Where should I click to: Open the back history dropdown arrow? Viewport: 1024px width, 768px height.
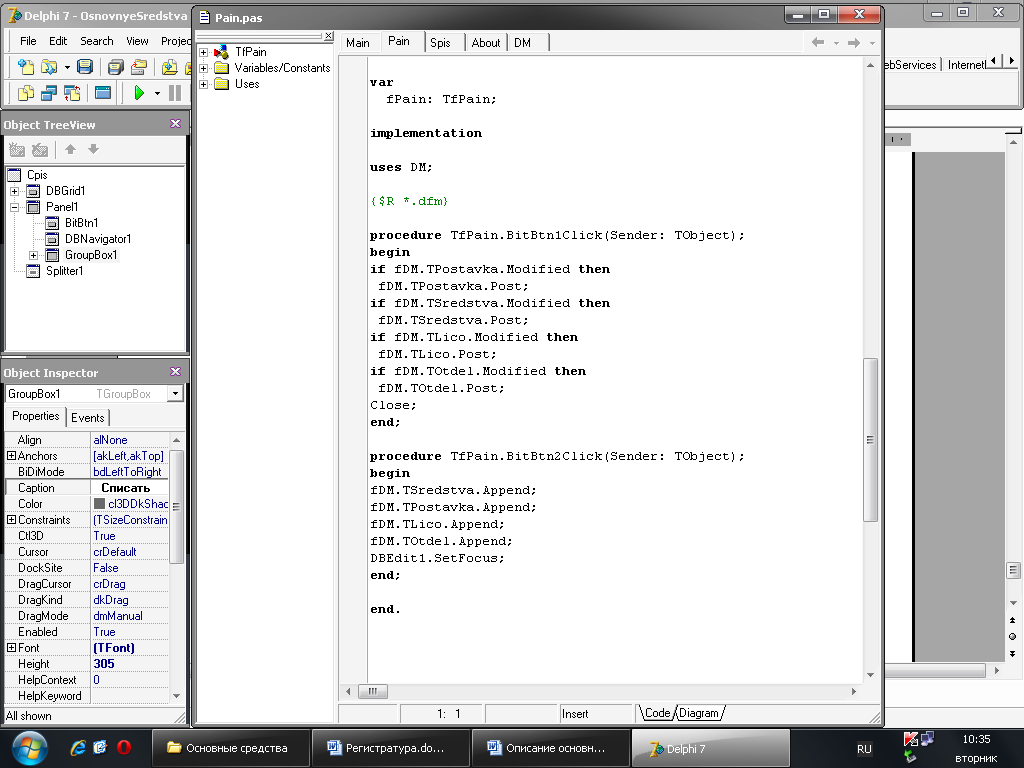(836, 43)
